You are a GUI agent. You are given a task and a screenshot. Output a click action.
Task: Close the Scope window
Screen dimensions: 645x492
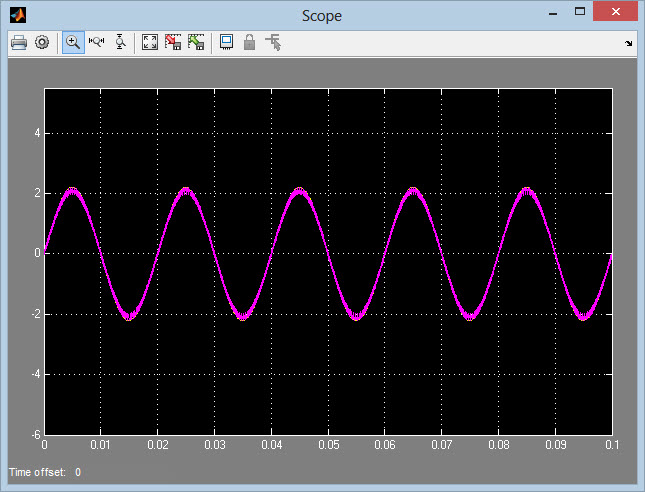tap(615, 12)
